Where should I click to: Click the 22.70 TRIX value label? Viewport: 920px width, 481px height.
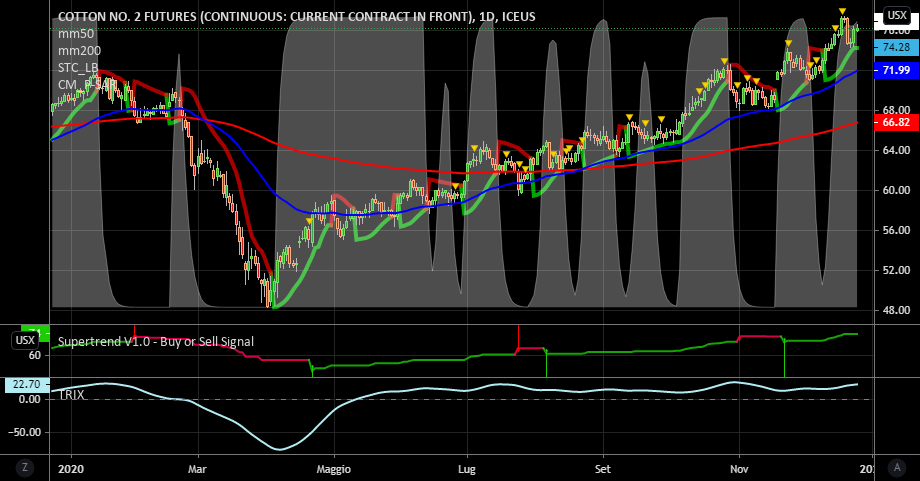[24, 384]
